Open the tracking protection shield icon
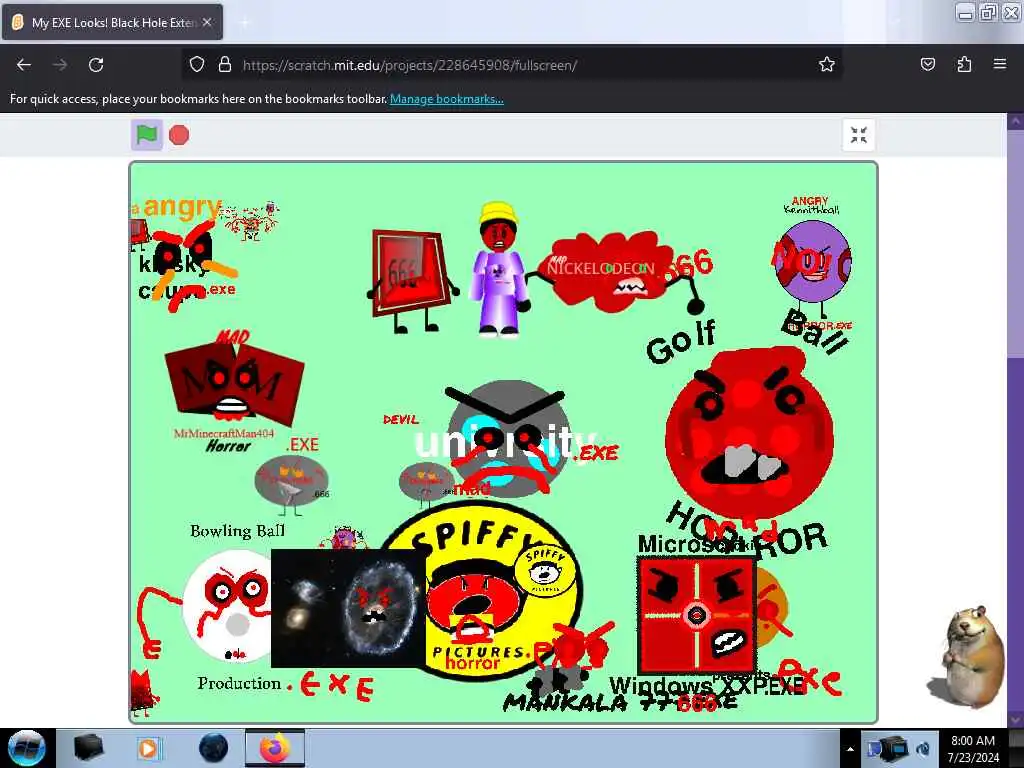Viewport: 1024px width, 768px height. (x=197, y=65)
